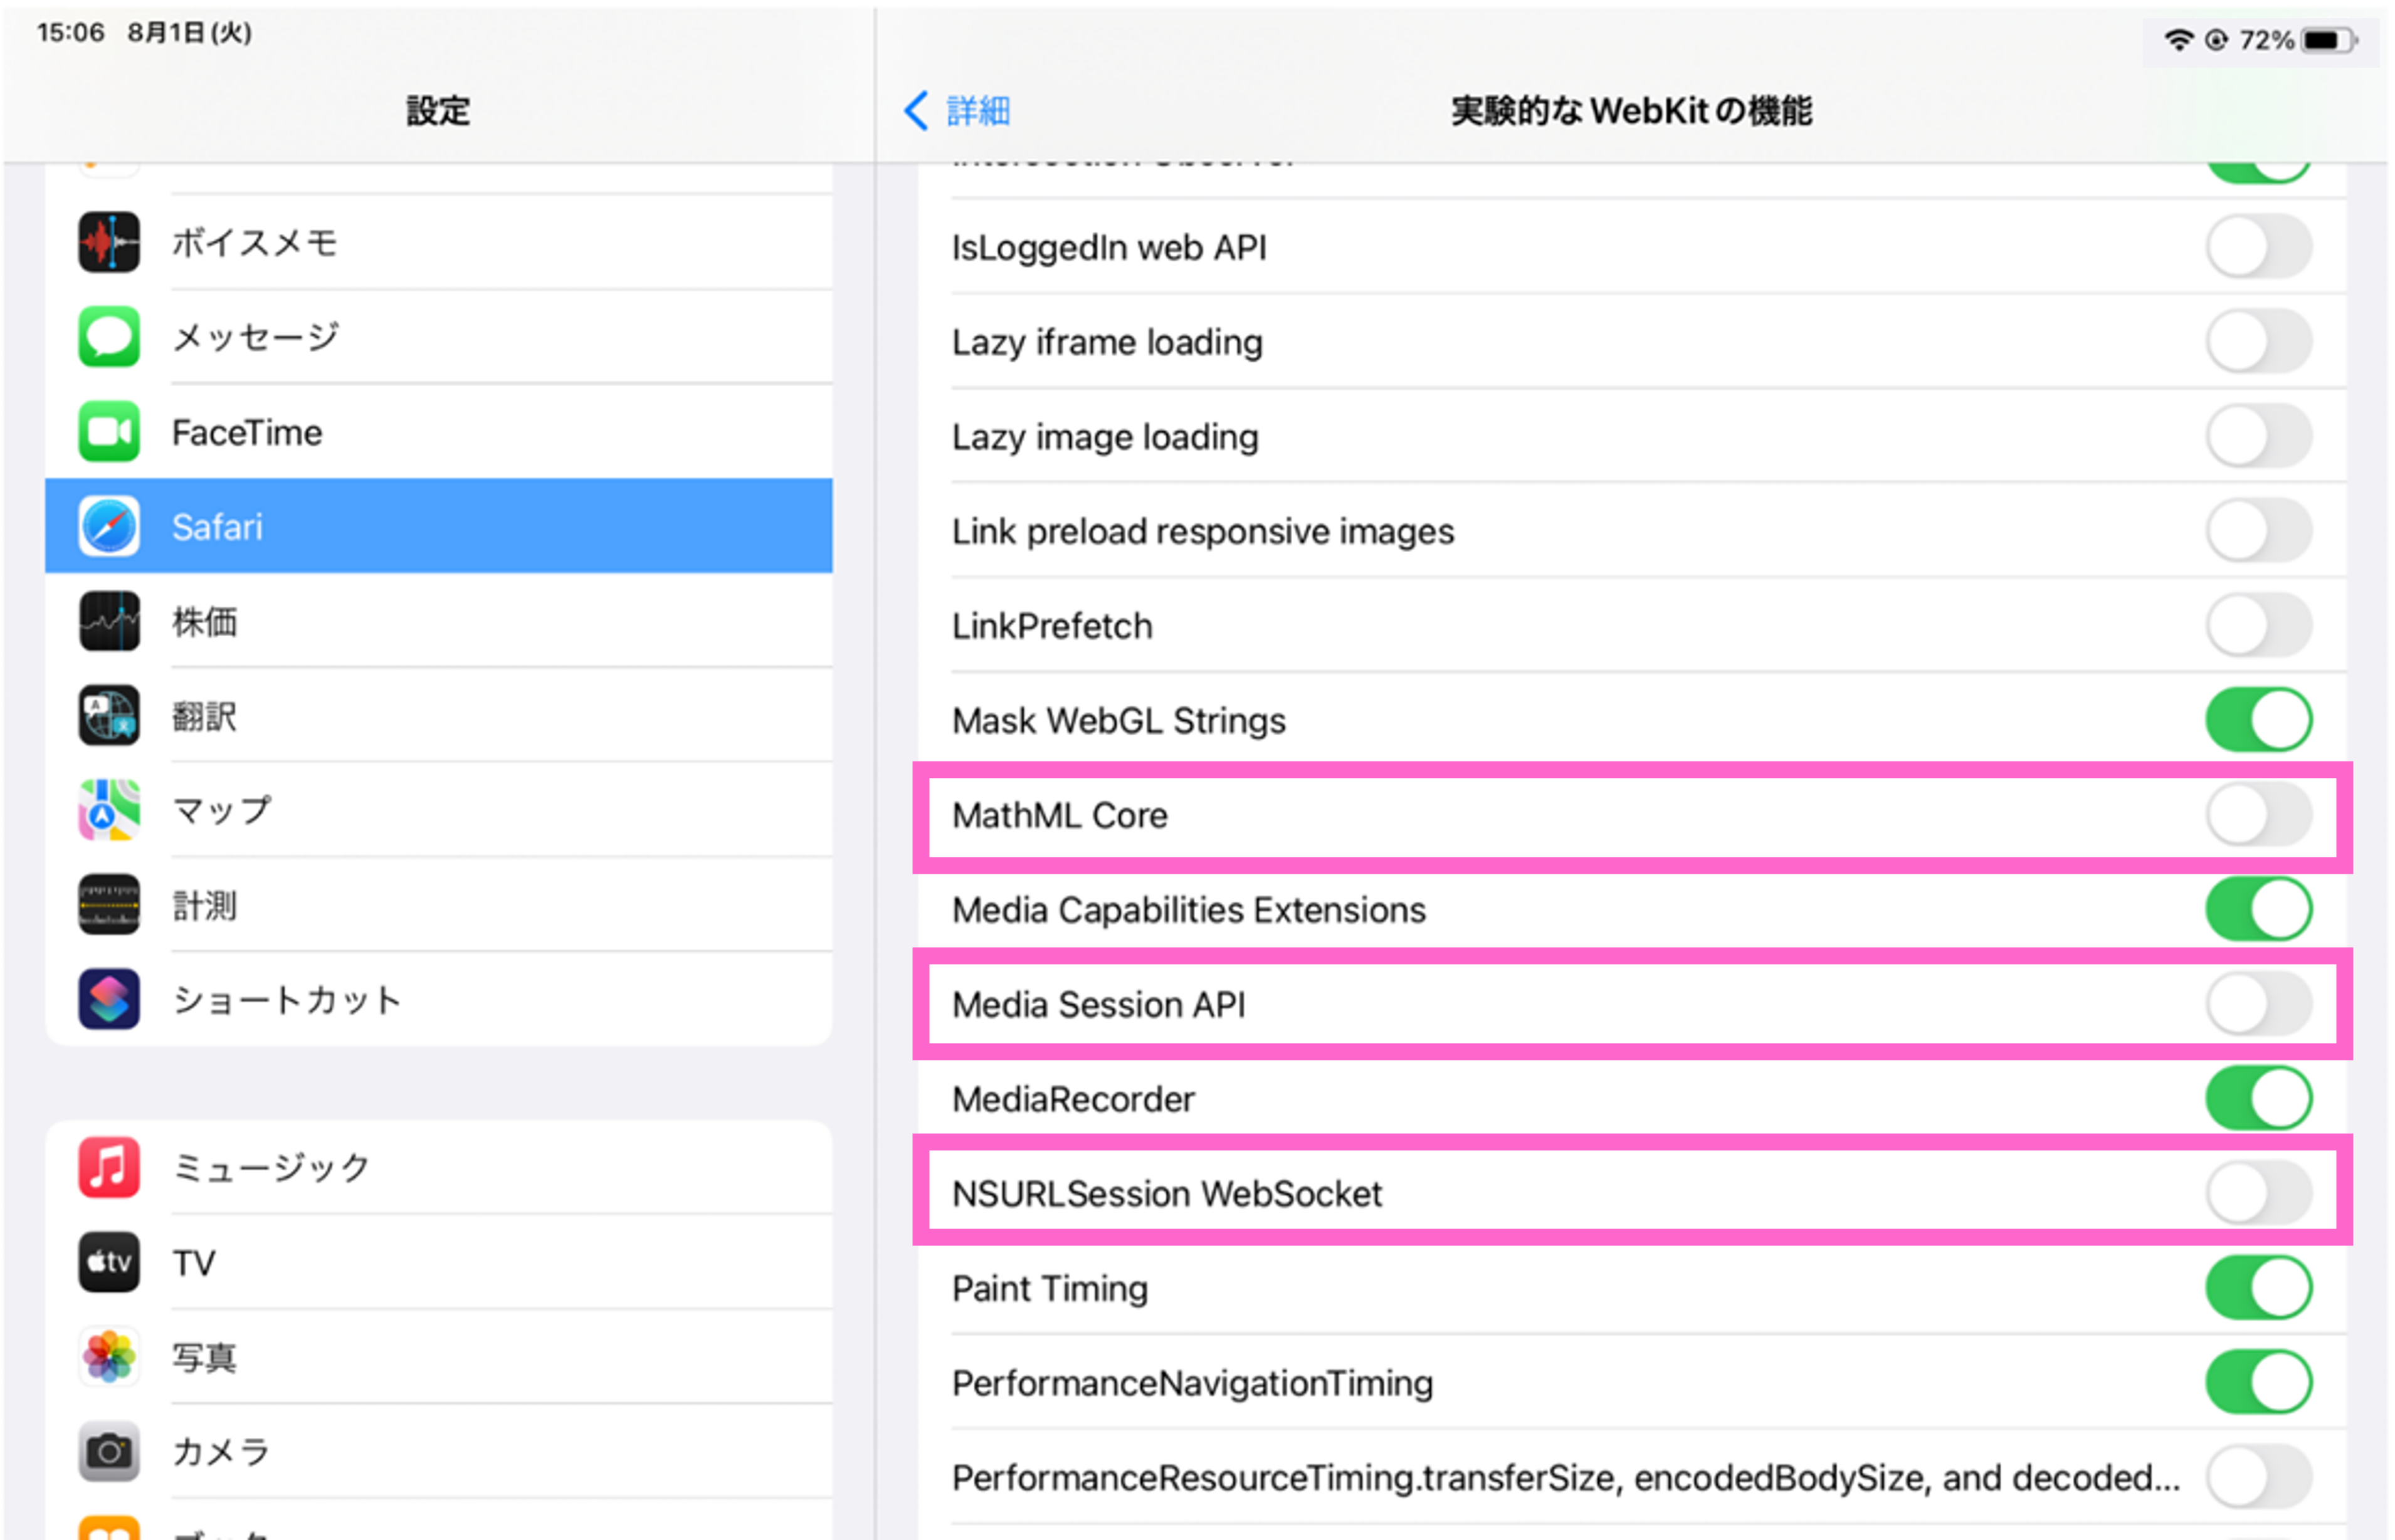Tap the green Messages icon
The height and width of the screenshot is (1540, 2395).
pos(109,337)
